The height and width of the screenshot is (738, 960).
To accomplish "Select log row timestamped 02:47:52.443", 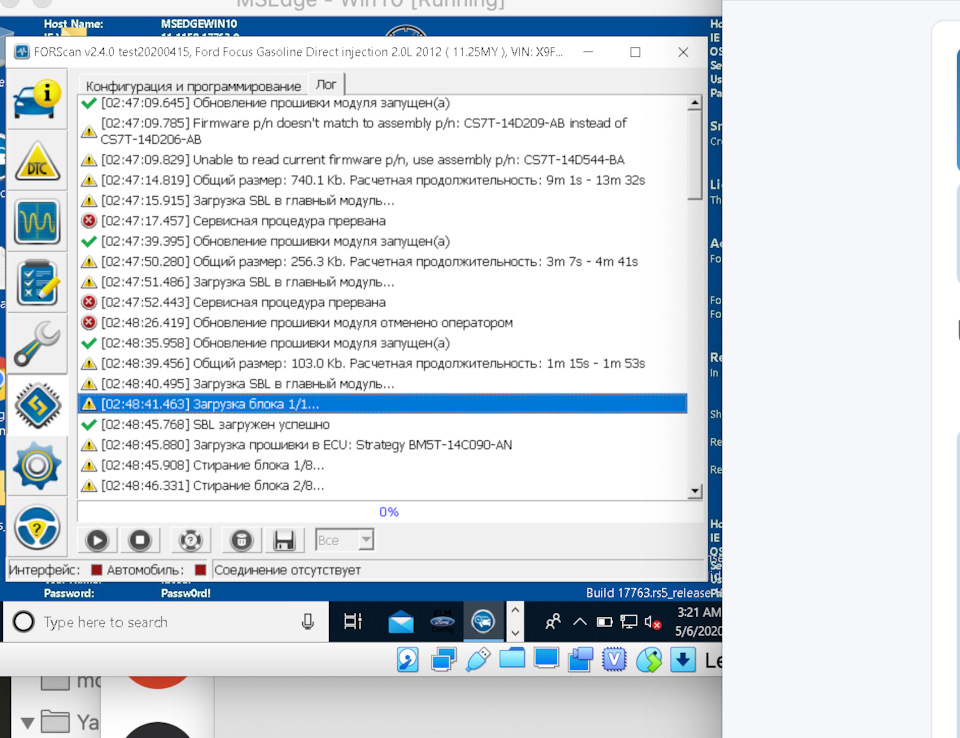I will 383,302.
